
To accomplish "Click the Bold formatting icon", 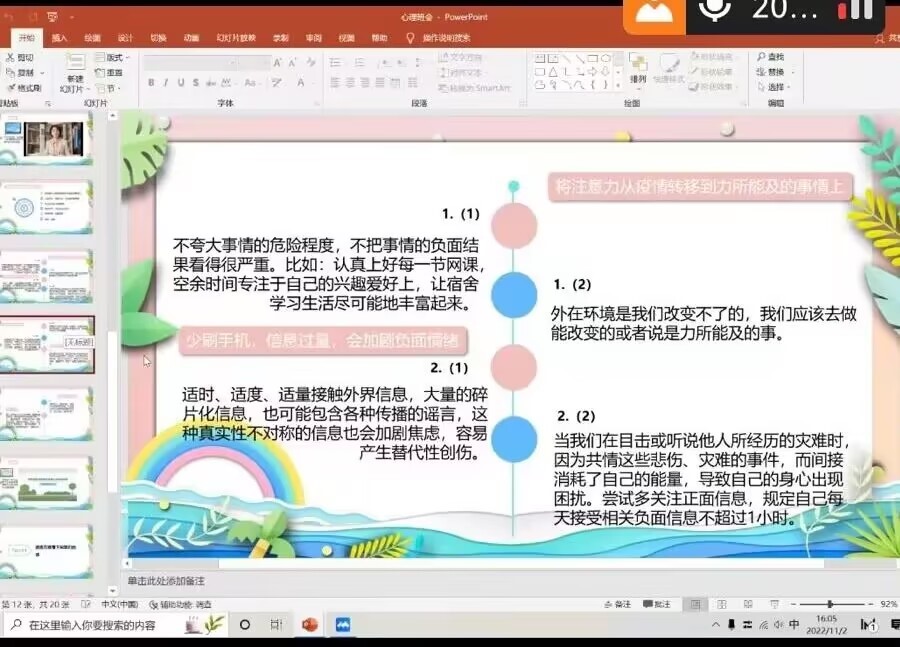I will pyautogui.click(x=151, y=83).
